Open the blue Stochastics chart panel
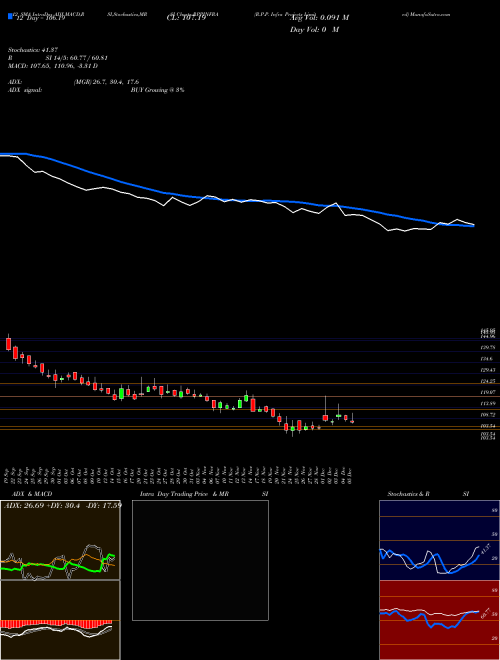Screen dimensions: 500x660 (439, 540)
